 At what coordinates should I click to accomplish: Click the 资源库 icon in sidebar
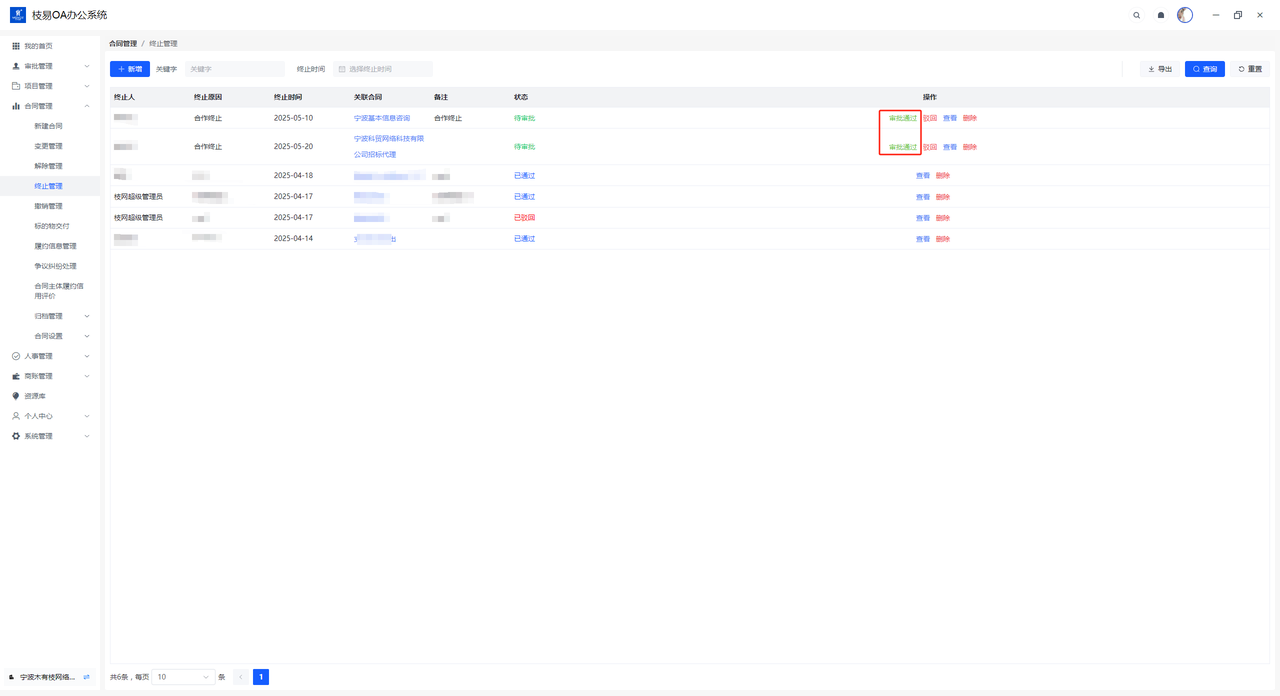pos(16,396)
